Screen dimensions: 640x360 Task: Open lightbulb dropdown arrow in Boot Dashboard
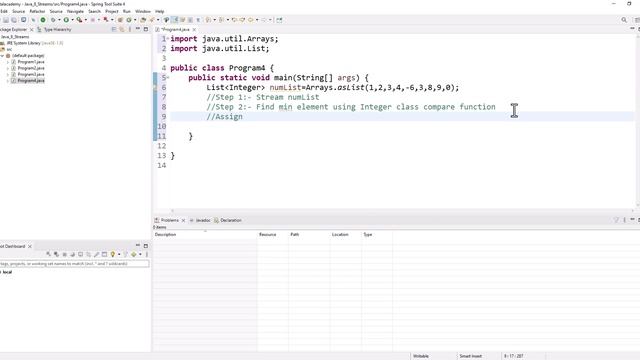pyautogui.click(x=119, y=254)
